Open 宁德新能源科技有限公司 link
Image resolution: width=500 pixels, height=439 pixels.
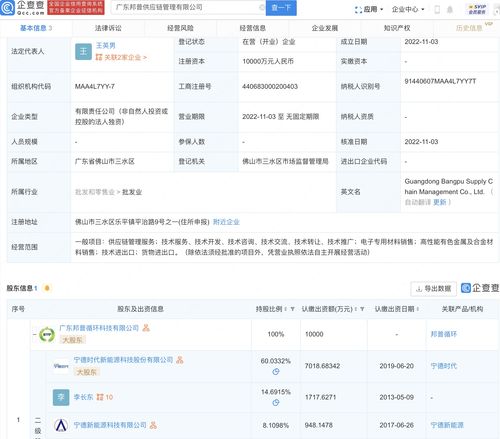[110, 425]
